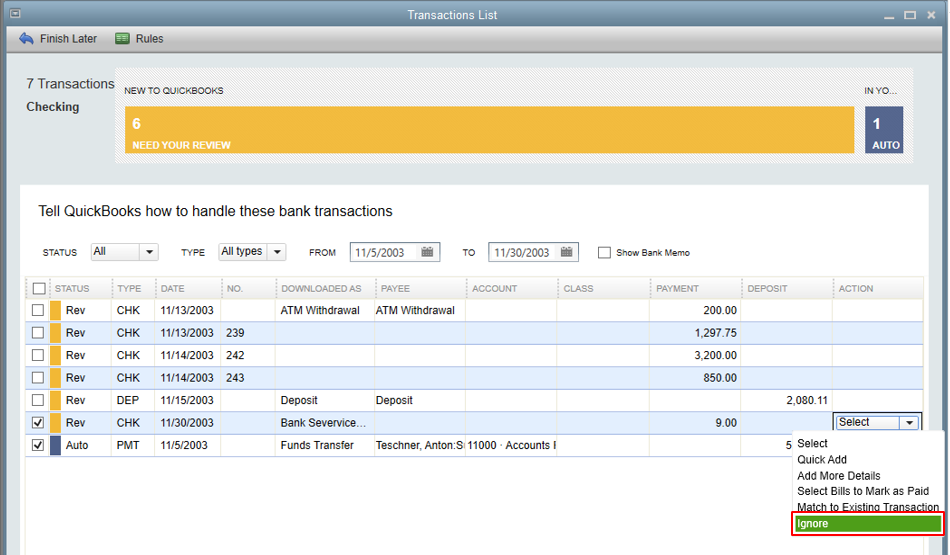950x555 pixels.
Task: Choose Select Bills to Mark as Paid
Action: point(863,491)
